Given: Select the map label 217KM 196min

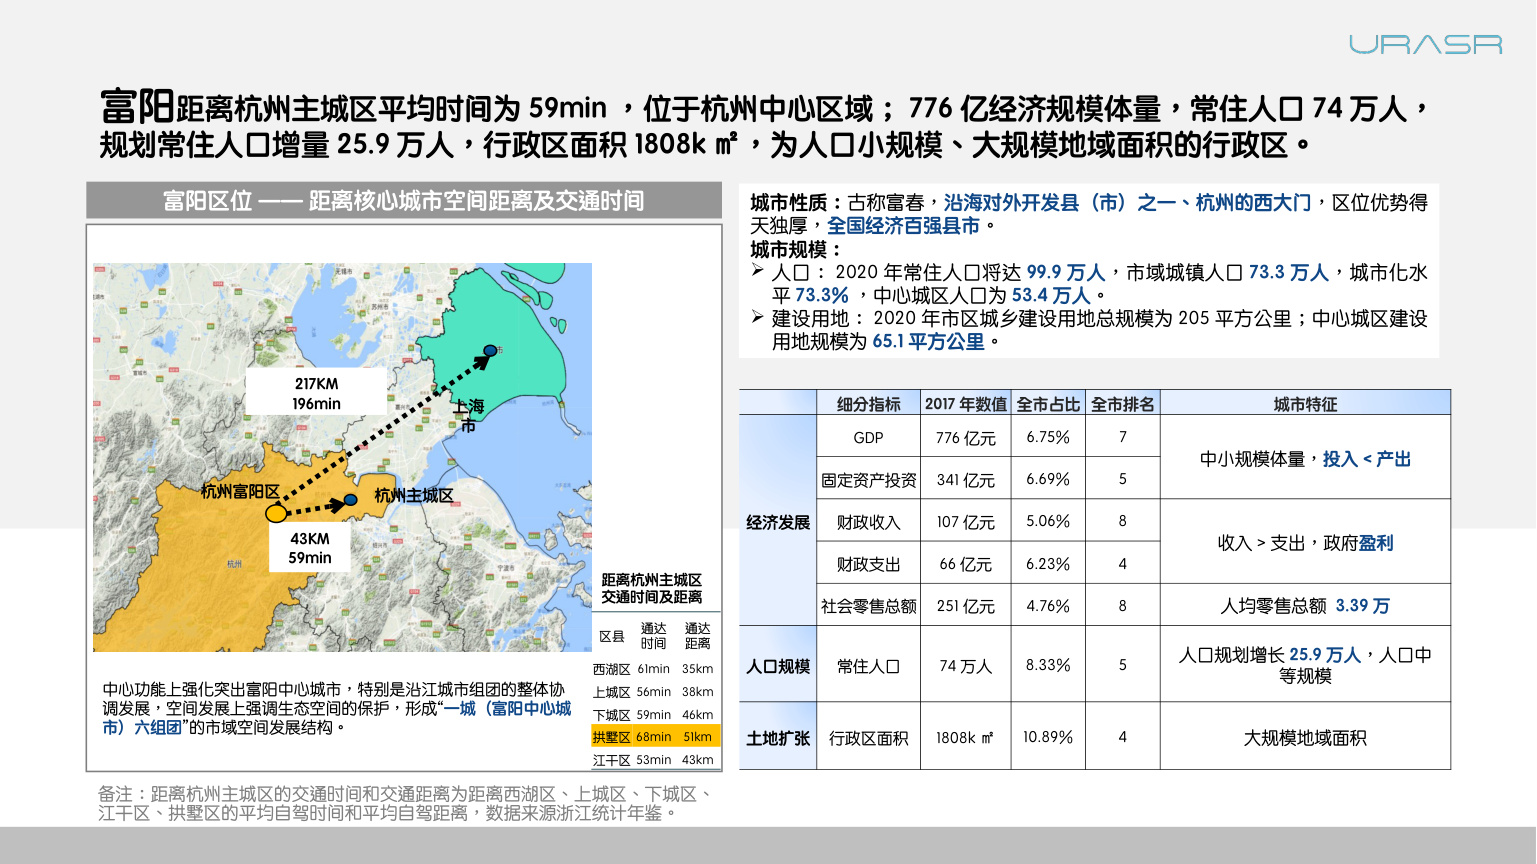Looking at the screenshot, I should coord(316,393).
